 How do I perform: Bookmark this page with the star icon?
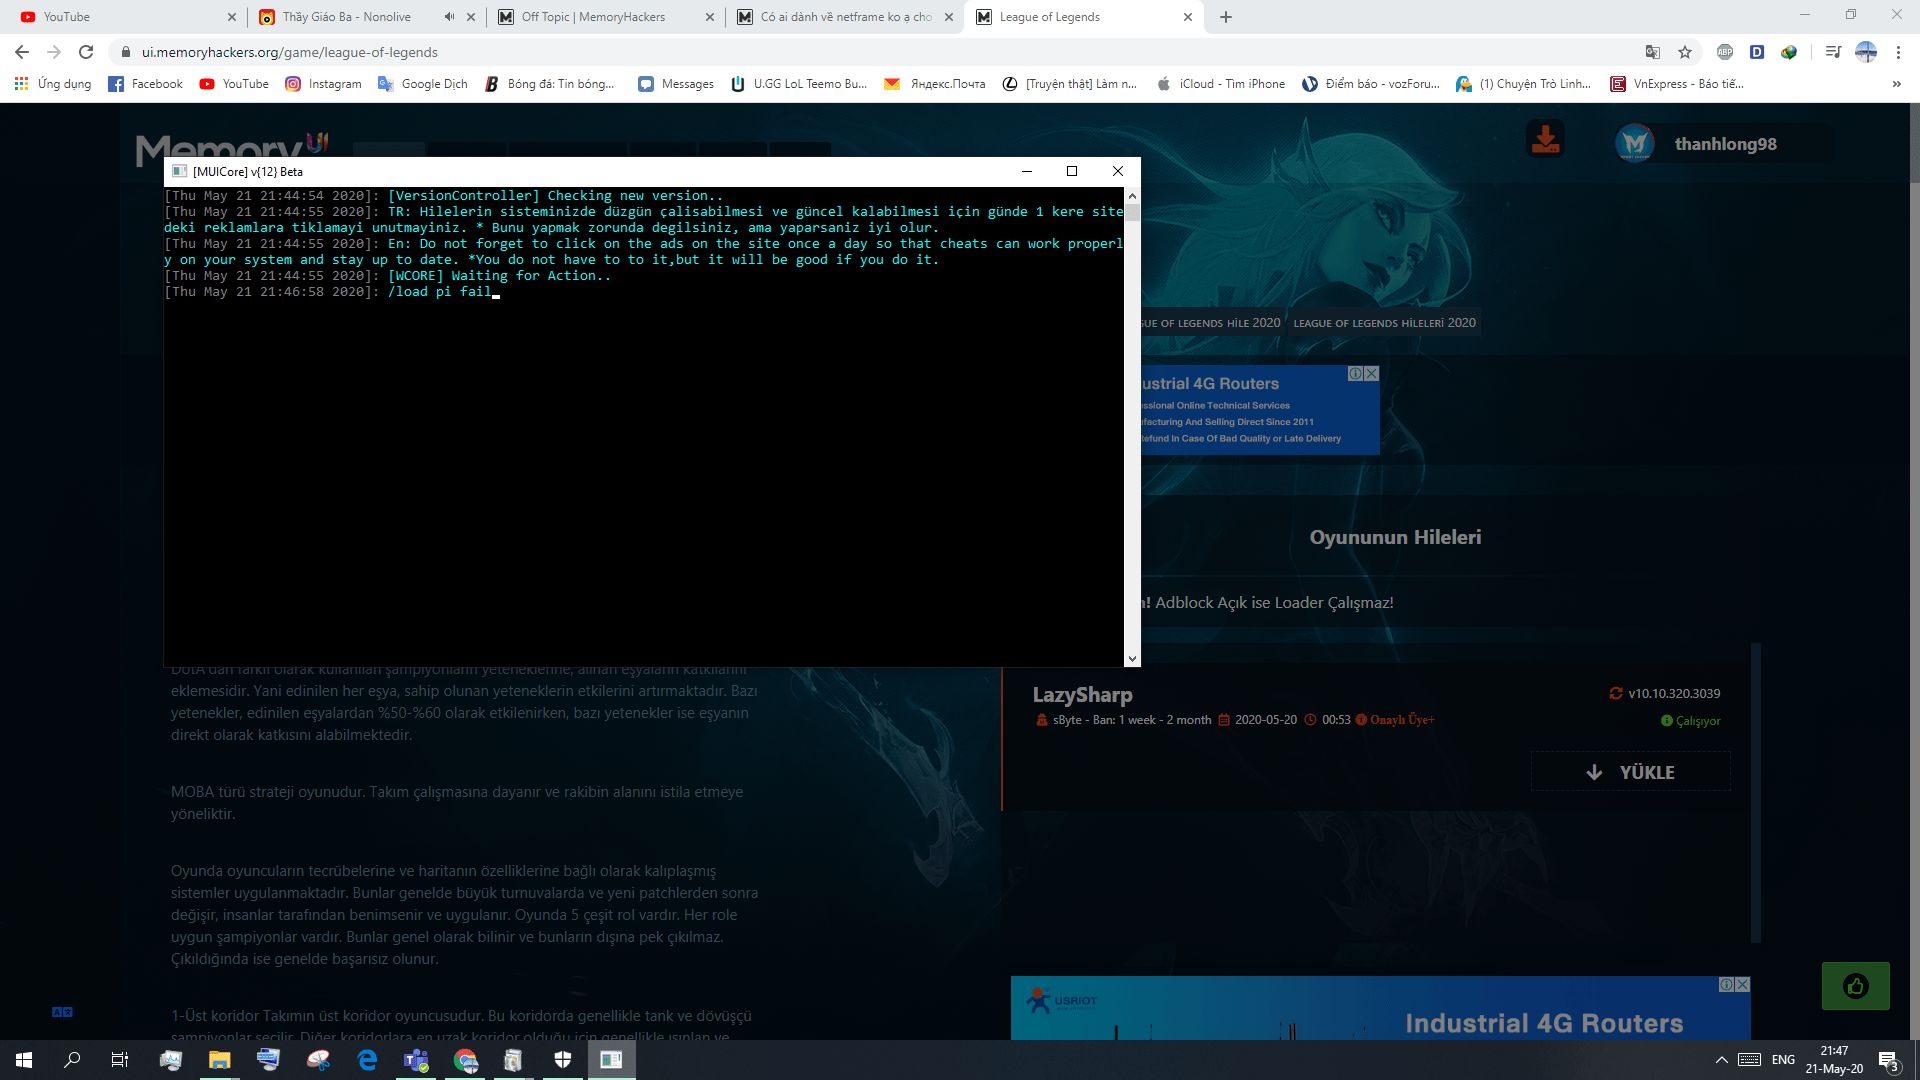tap(1685, 52)
